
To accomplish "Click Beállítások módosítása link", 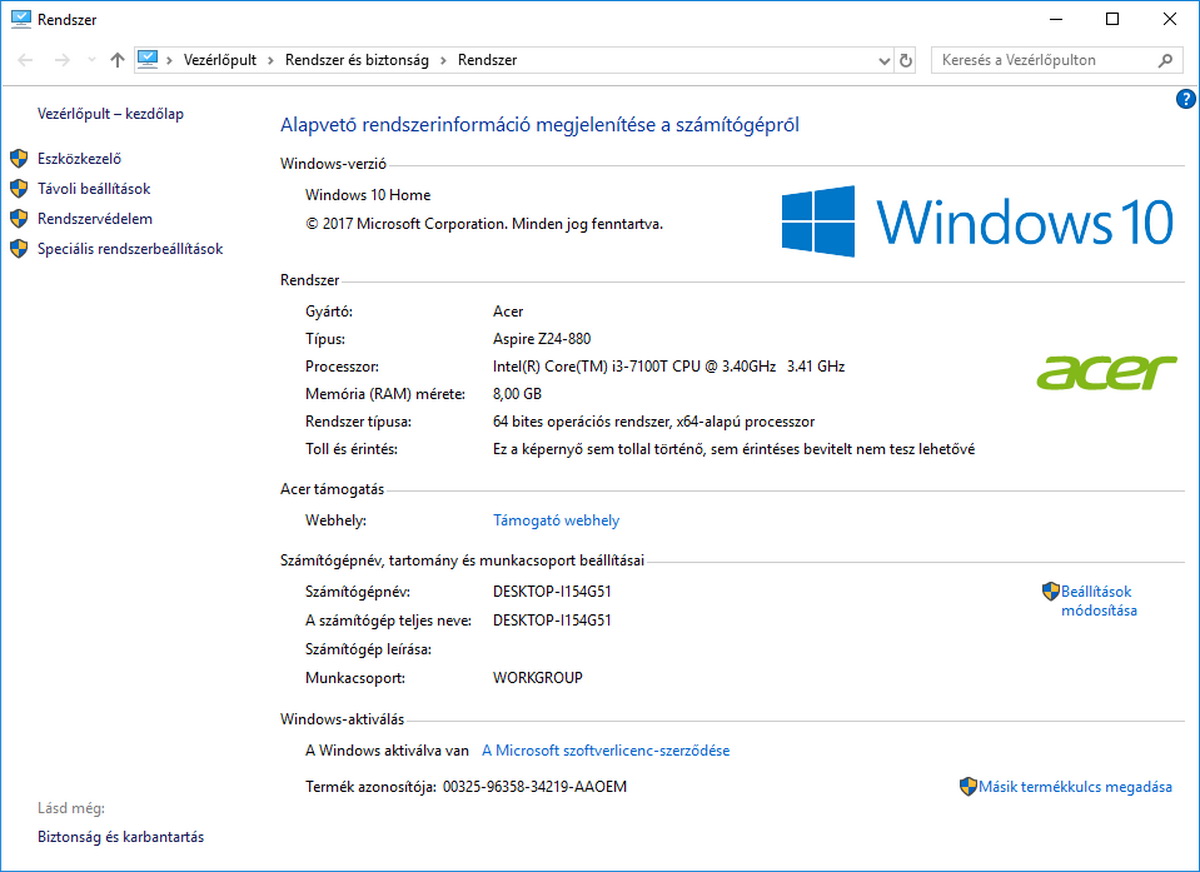I will tap(1098, 601).
